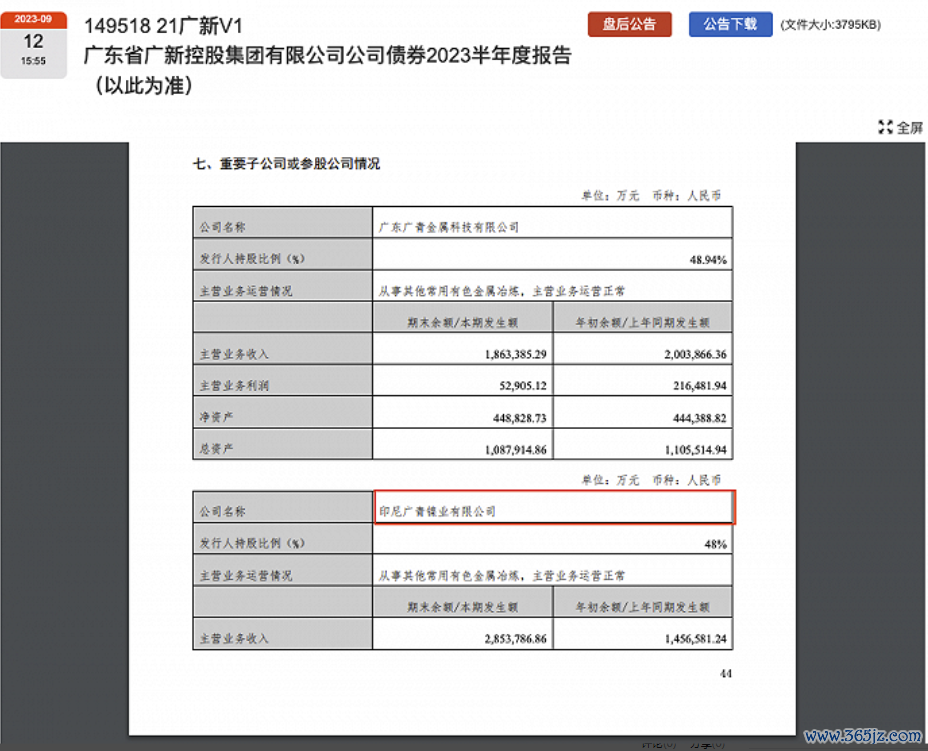
Task: Click the 盘后公告 red button
Action: 629,25
